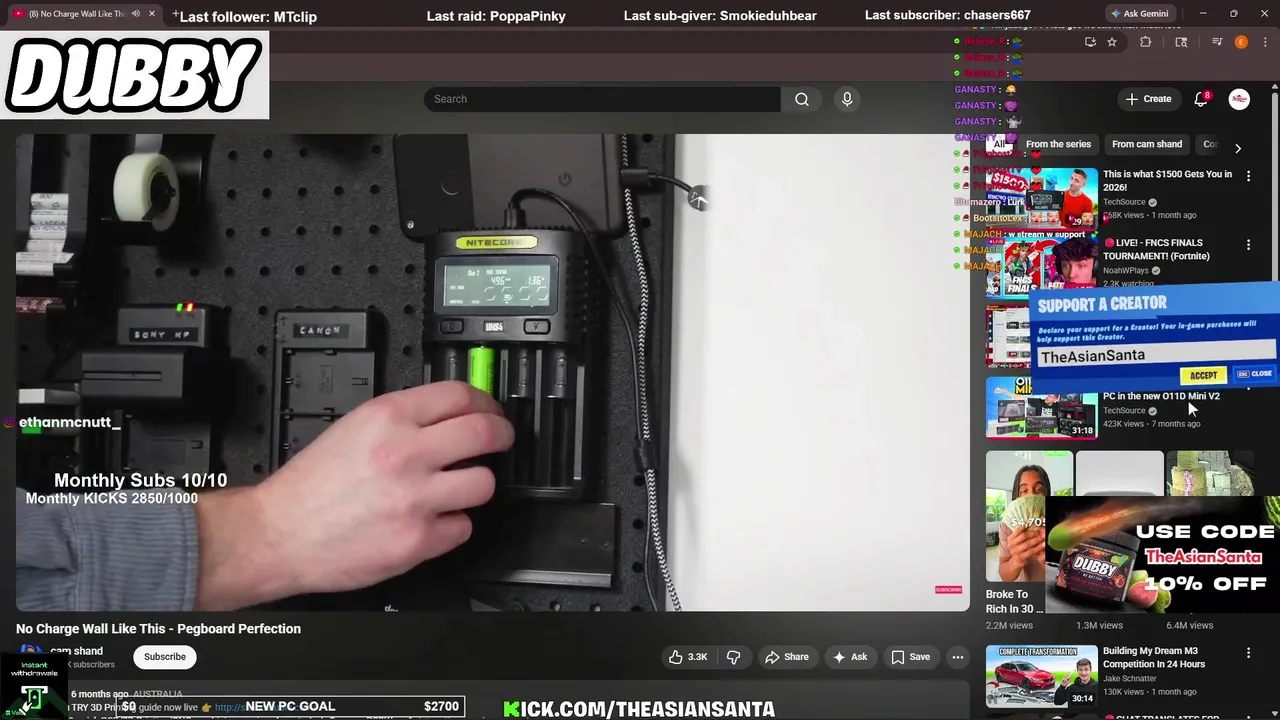Open Chrome media controls icon

pyautogui.click(x=1217, y=42)
